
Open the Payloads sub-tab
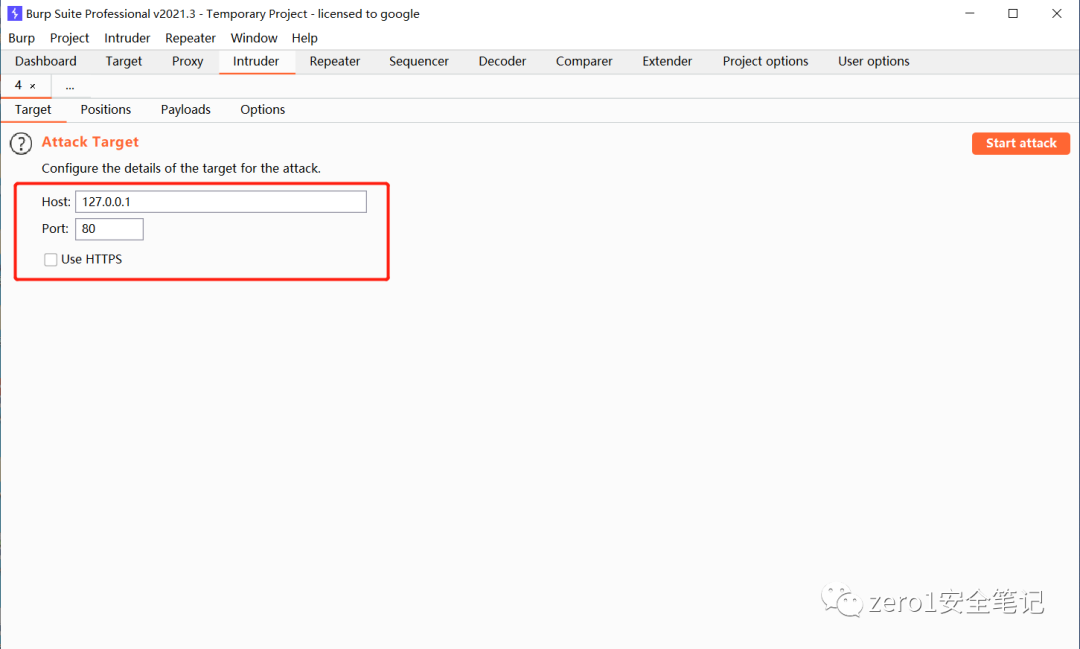[x=185, y=110]
